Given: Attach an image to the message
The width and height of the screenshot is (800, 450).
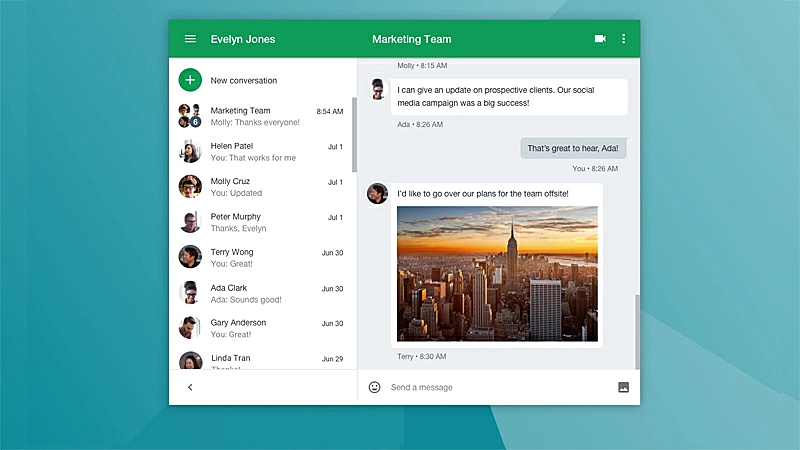Looking at the screenshot, I should point(623,387).
